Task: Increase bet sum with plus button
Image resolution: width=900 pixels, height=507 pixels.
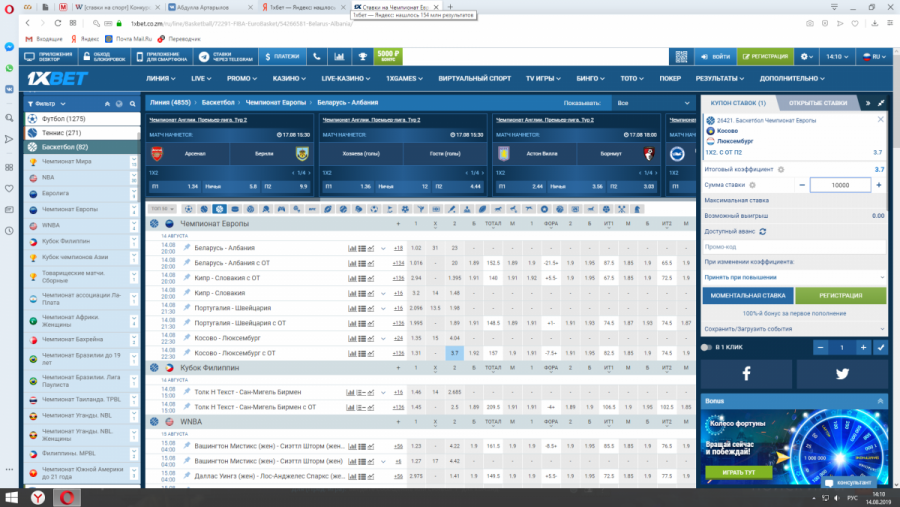Action: pos(880,185)
